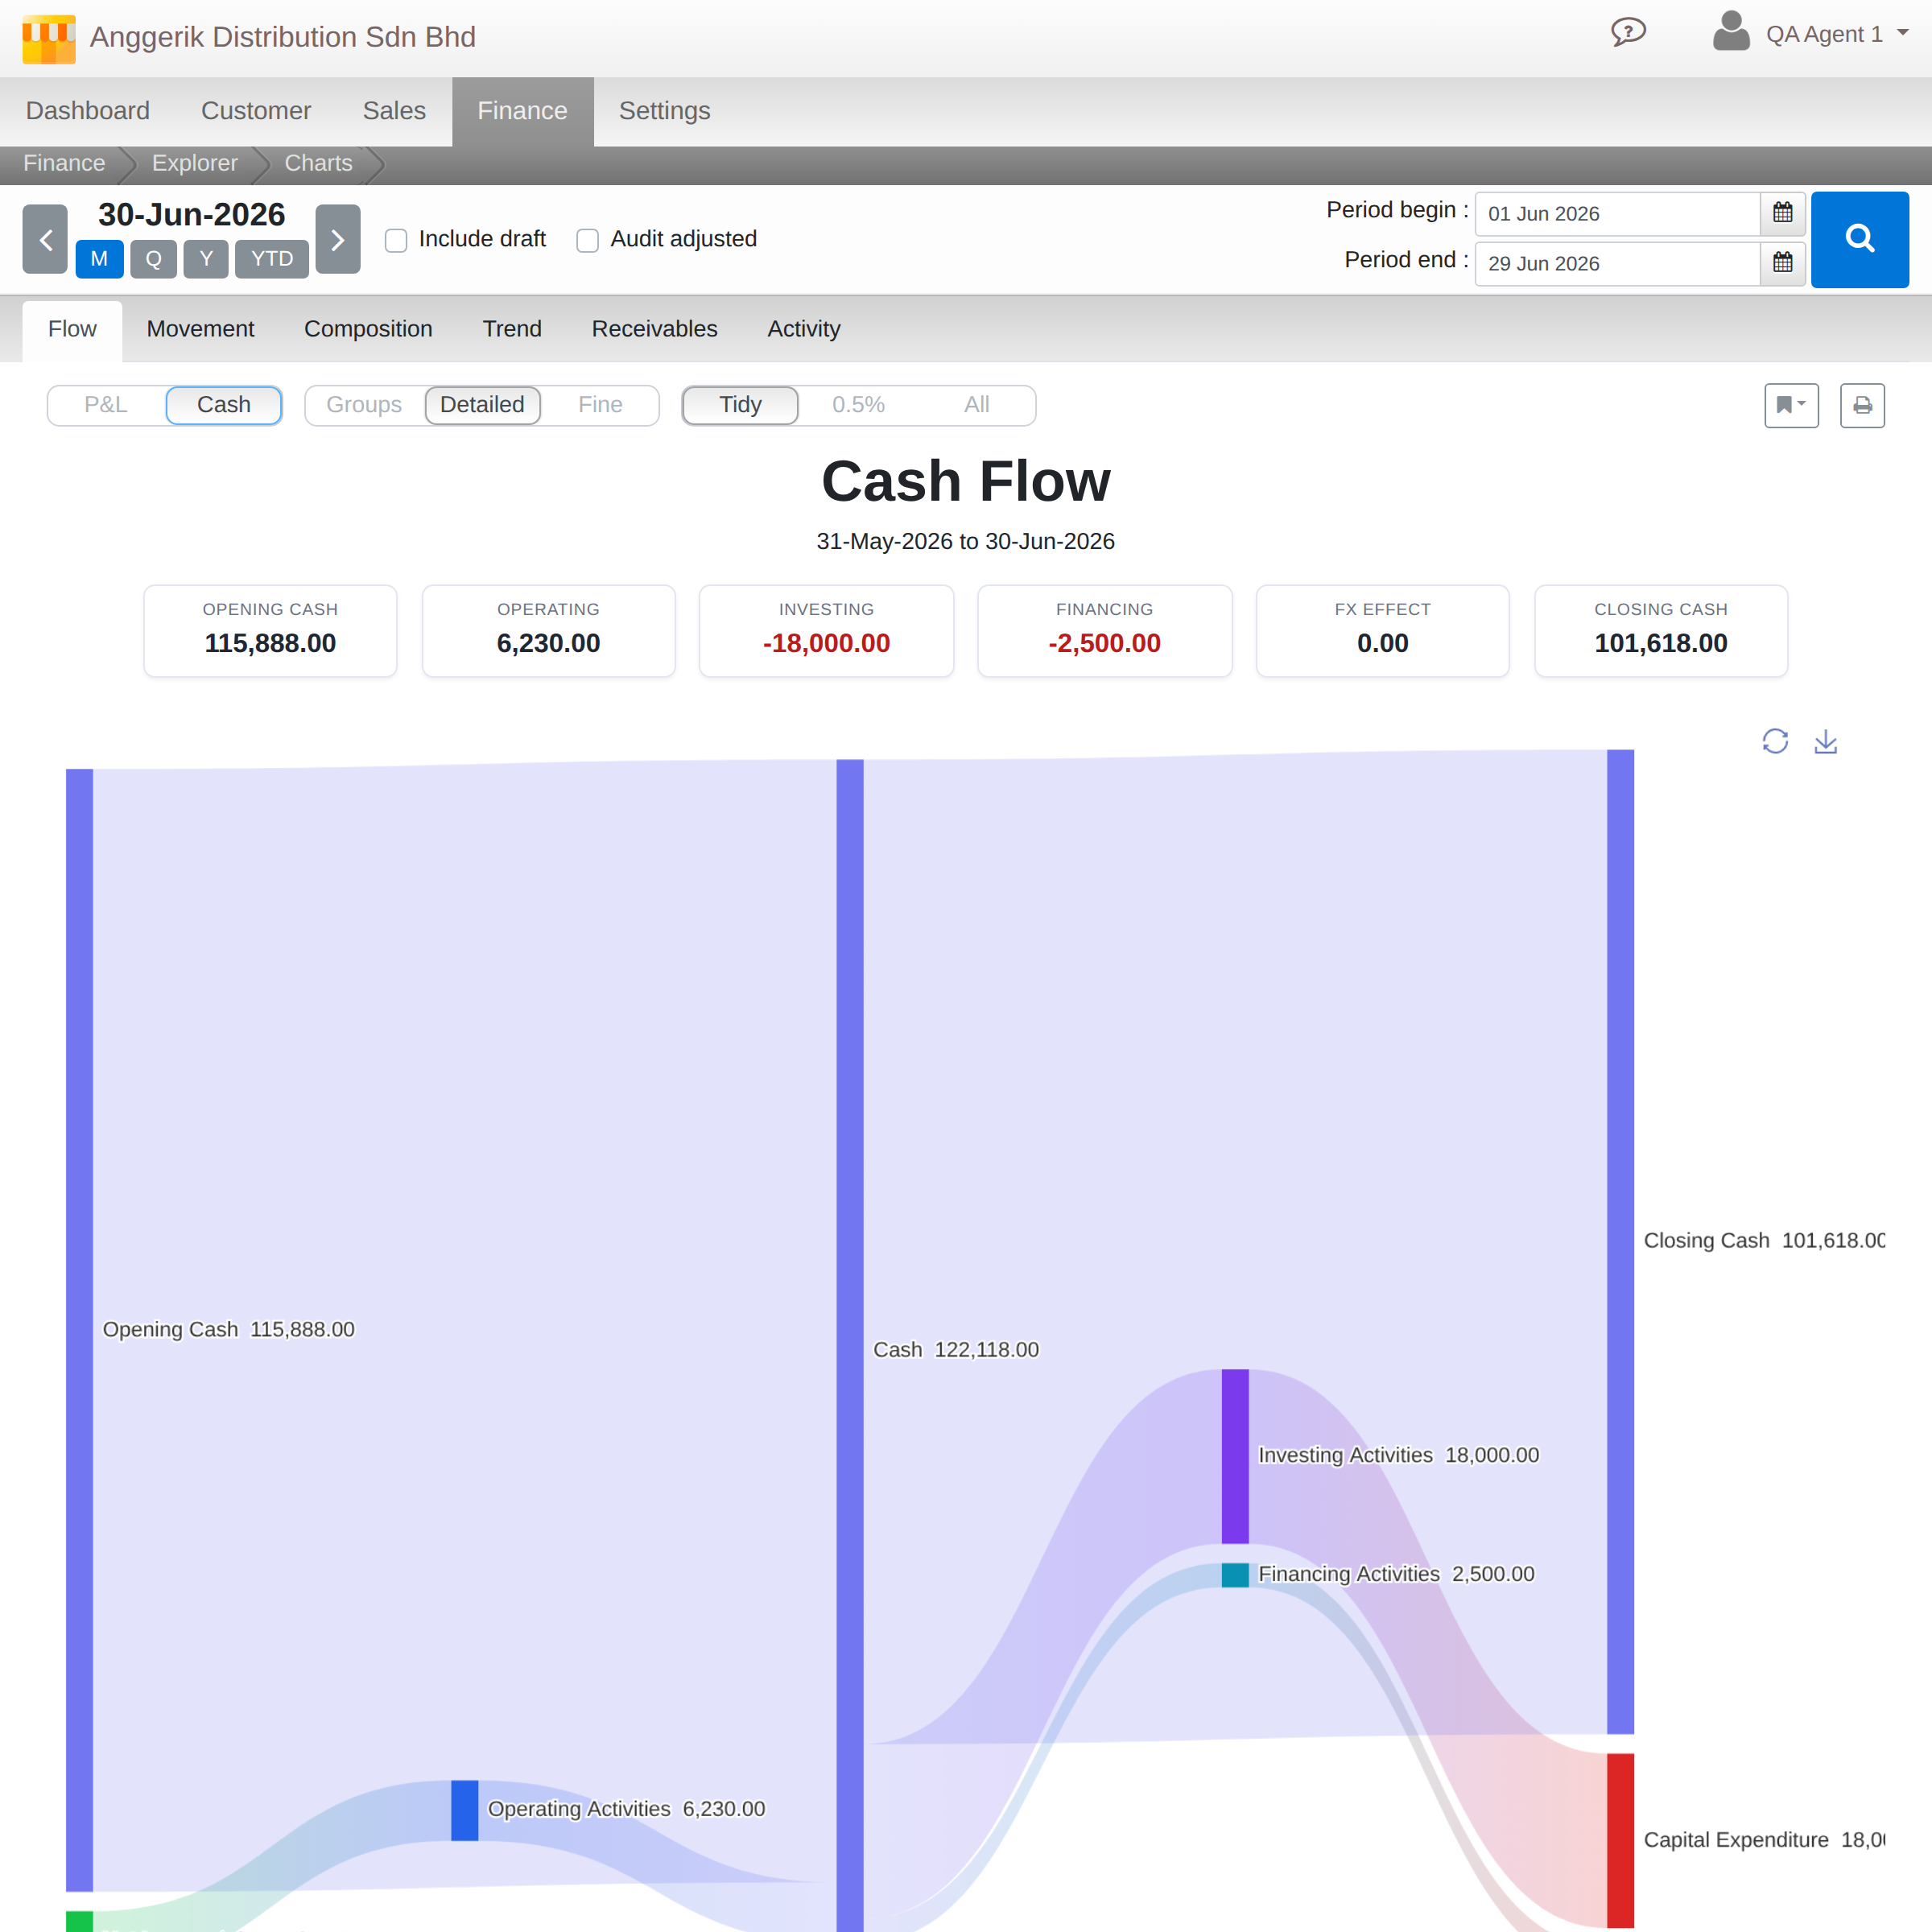Open the Customer menu
1932x1932 pixels.
(256, 111)
